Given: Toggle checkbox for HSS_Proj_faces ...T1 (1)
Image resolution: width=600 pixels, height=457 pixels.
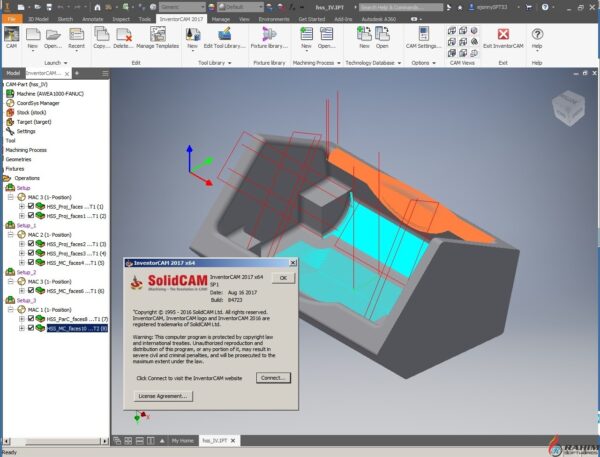Looking at the screenshot, I should [31, 206].
